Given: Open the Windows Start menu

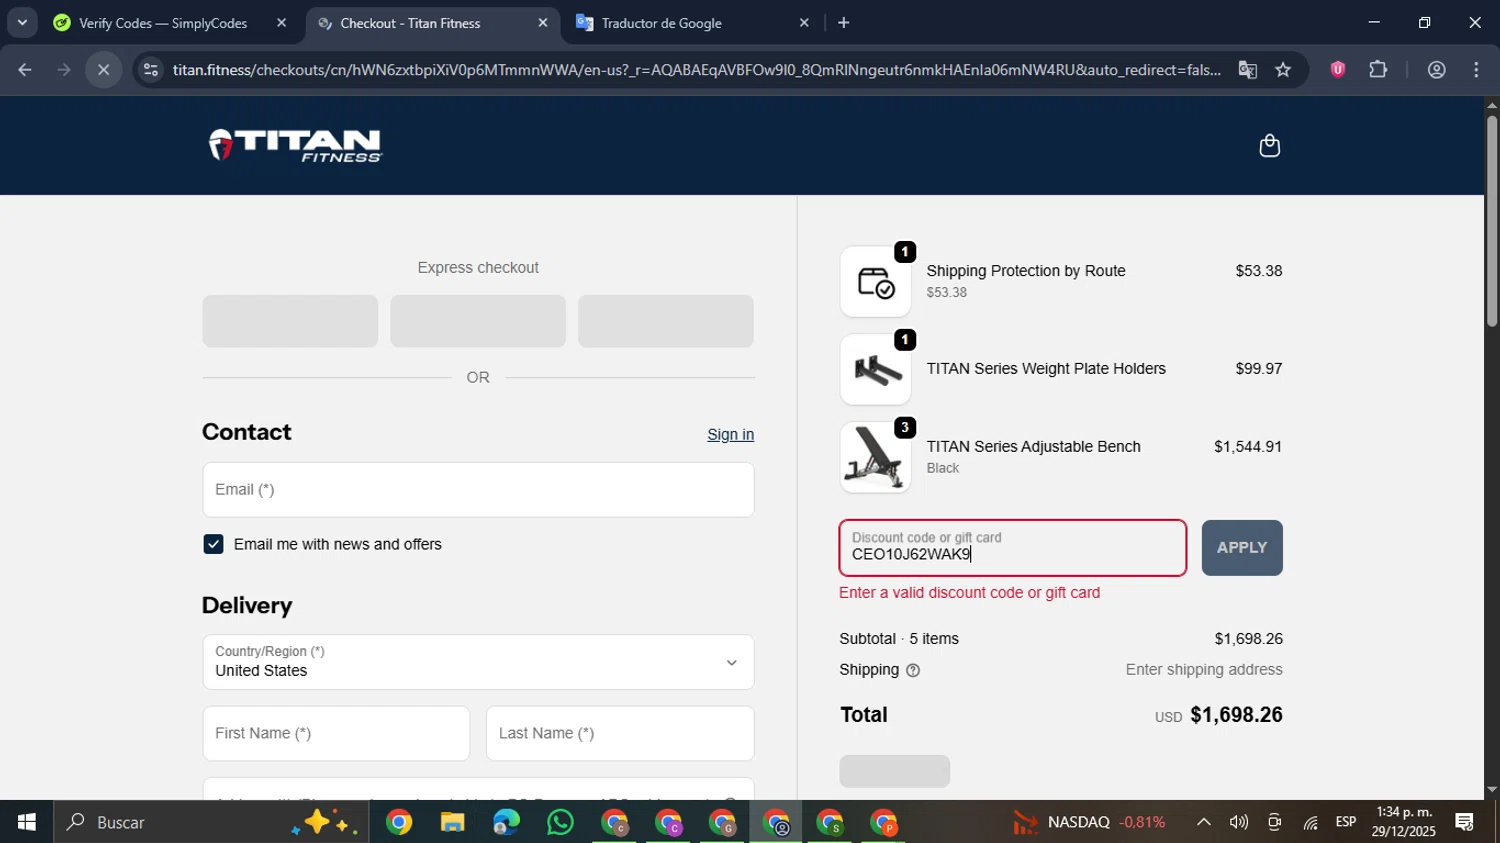Looking at the screenshot, I should click(x=27, y=822).
